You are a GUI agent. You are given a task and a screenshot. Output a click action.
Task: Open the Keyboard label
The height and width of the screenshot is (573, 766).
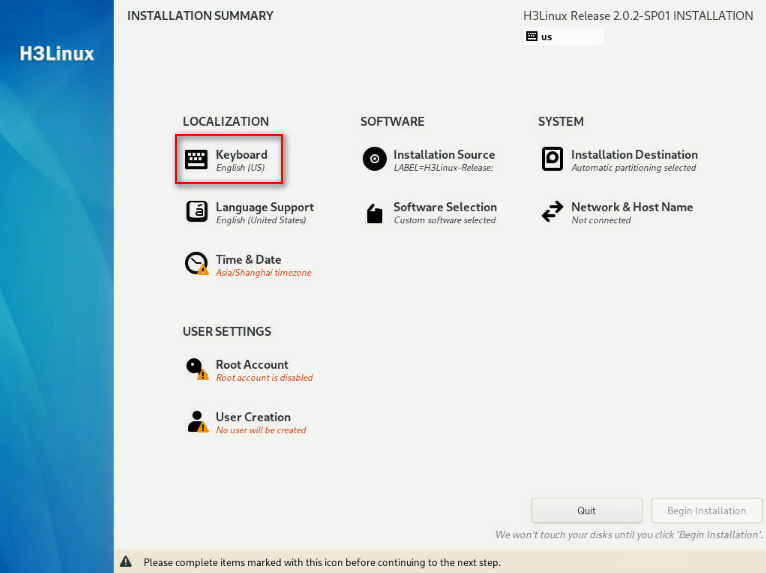[x=242, y=155]
